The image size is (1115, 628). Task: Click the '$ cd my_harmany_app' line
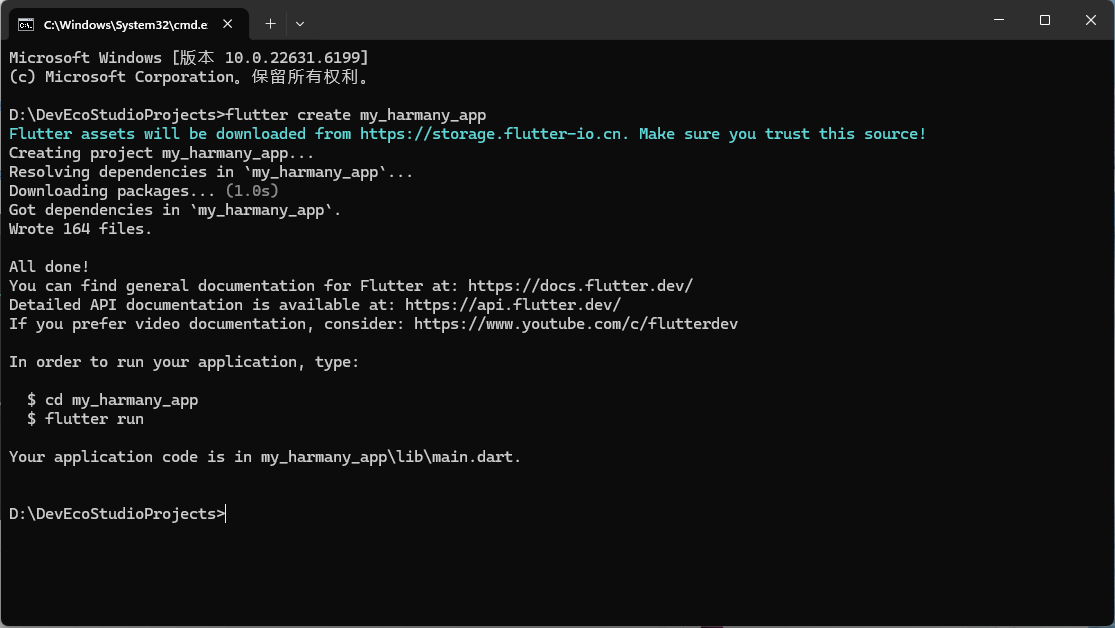[x=112, y=400]
